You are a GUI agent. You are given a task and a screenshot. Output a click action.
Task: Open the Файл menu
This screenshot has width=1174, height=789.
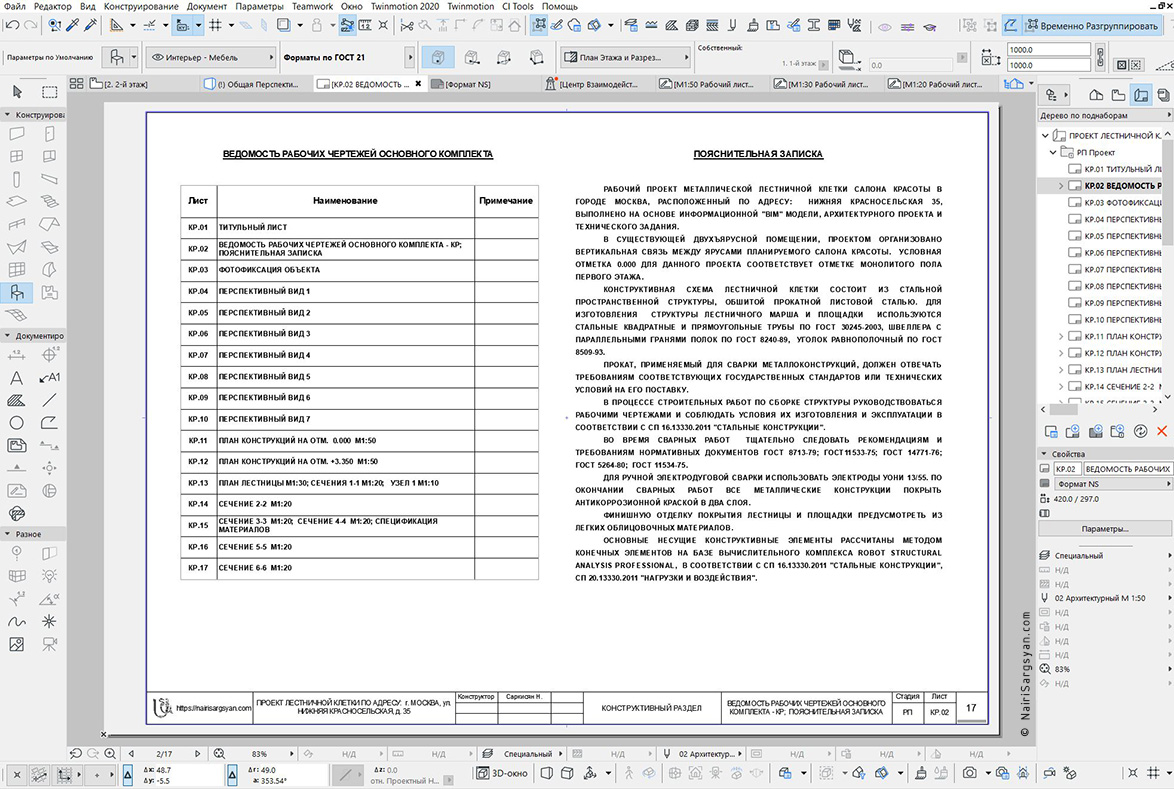[14, 6]
